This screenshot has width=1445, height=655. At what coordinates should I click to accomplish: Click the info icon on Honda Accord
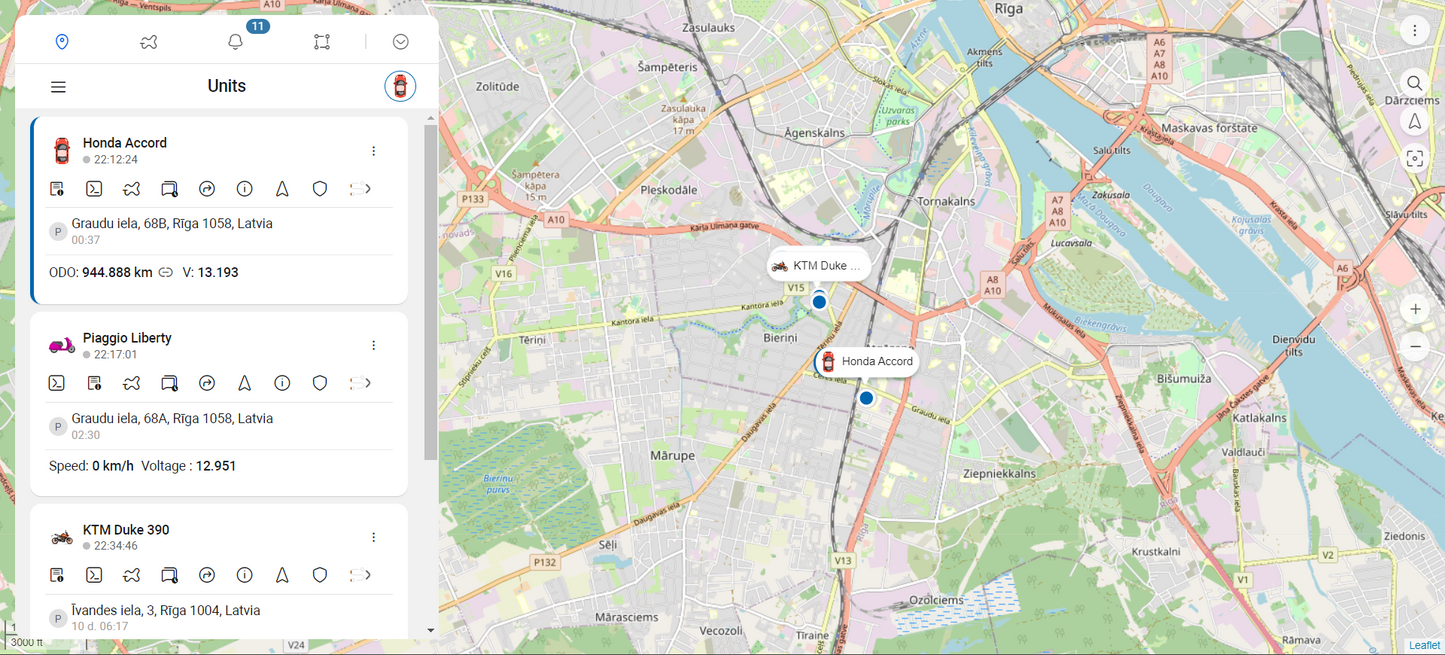244,189
